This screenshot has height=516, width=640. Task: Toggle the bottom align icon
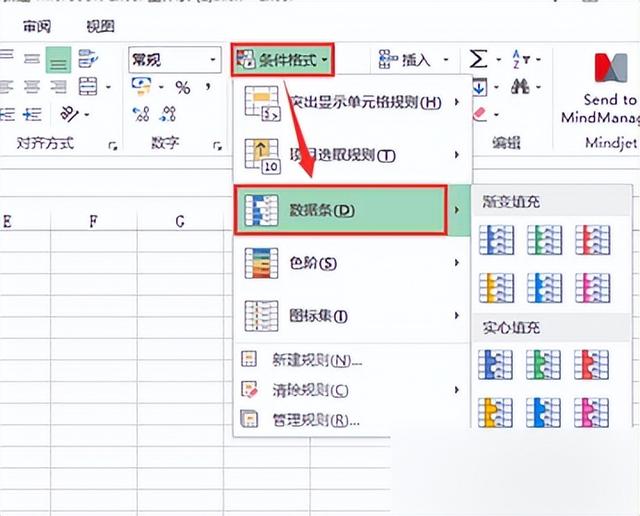[58, 60]
